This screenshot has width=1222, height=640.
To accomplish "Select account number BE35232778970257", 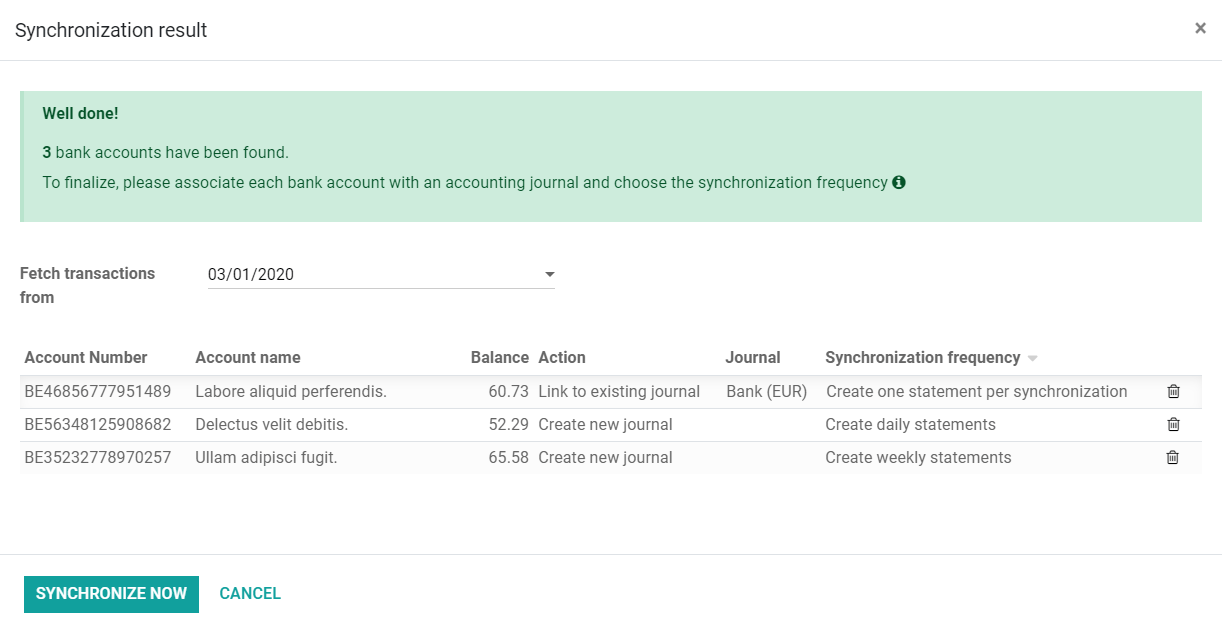I will (98, 457).
